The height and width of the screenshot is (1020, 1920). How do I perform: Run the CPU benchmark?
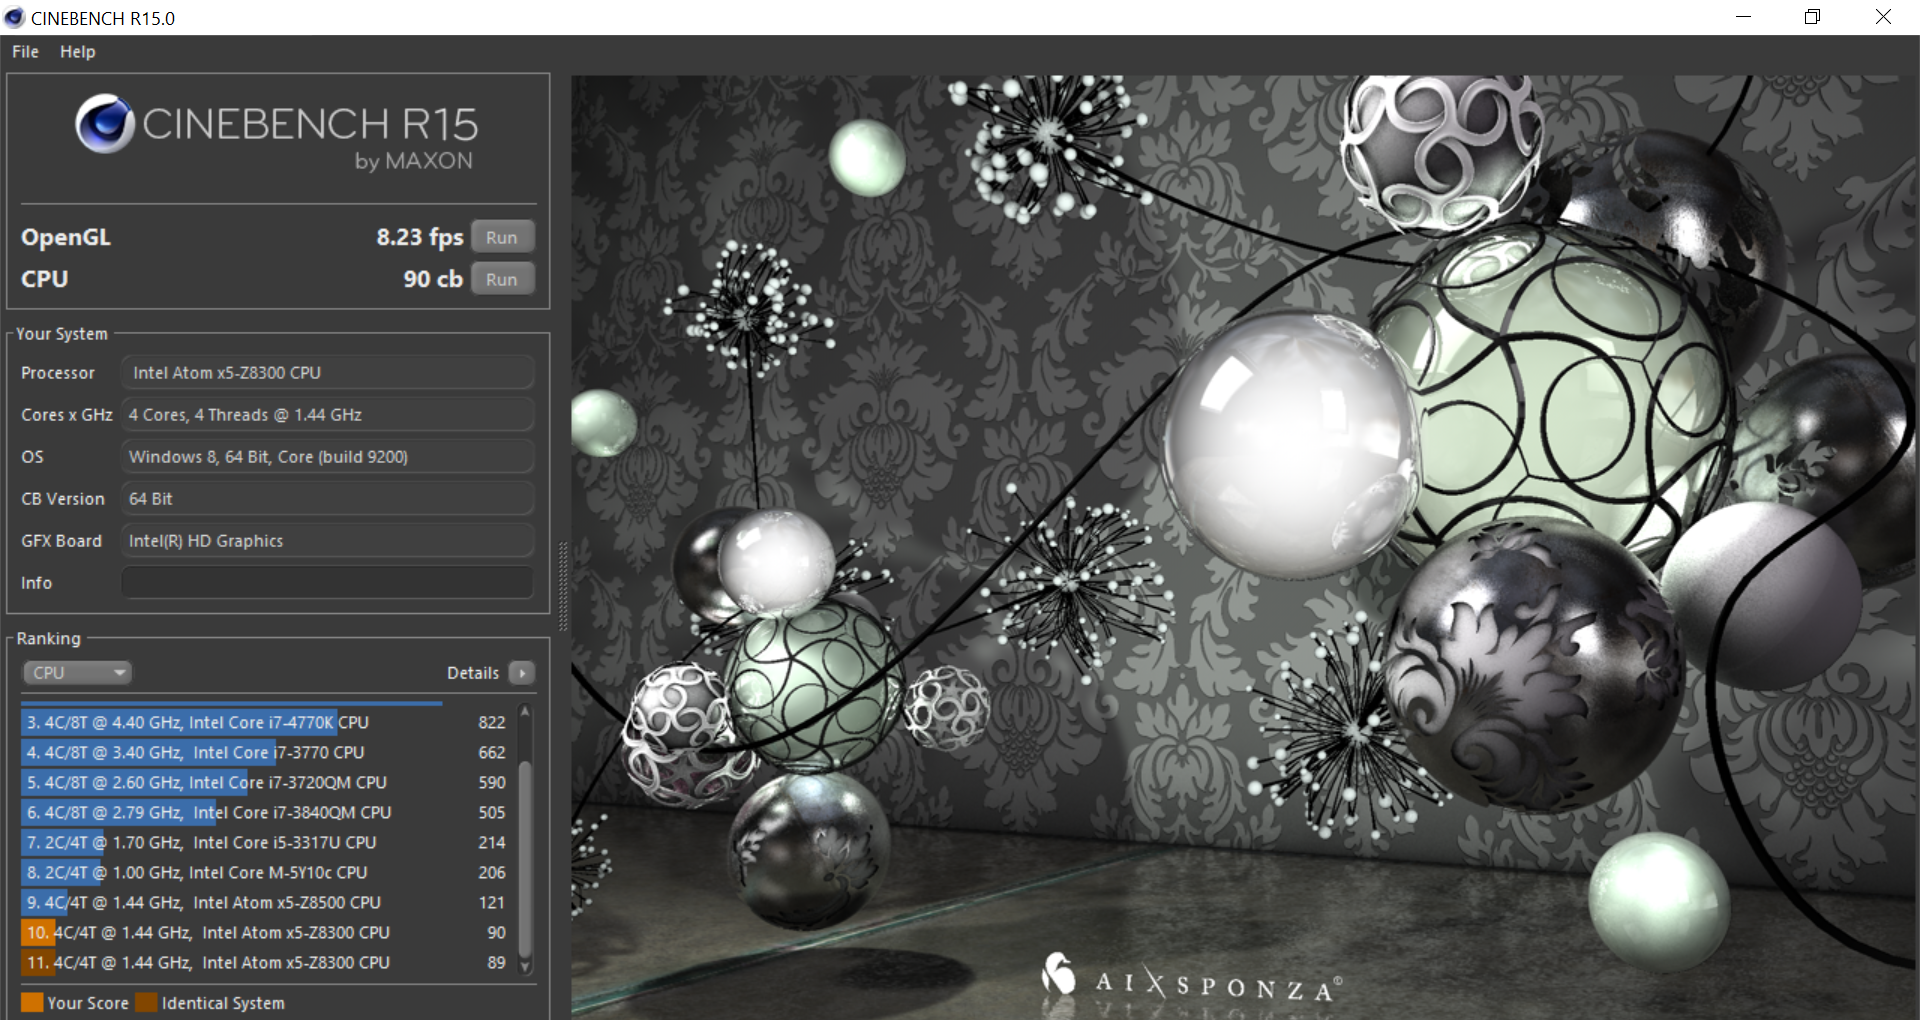point(502,279)
